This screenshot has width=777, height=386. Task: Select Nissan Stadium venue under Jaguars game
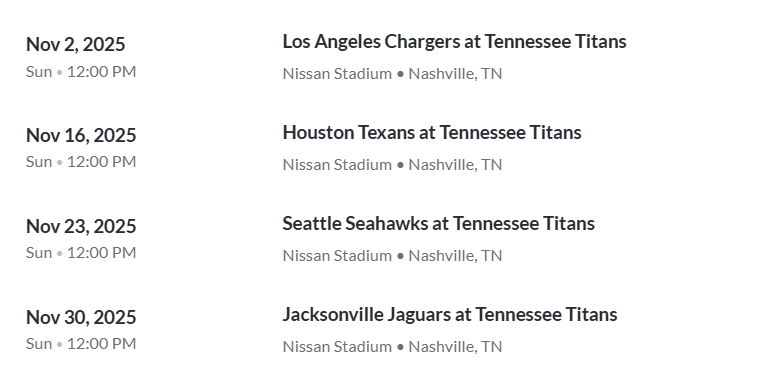(x=337, y=346)
